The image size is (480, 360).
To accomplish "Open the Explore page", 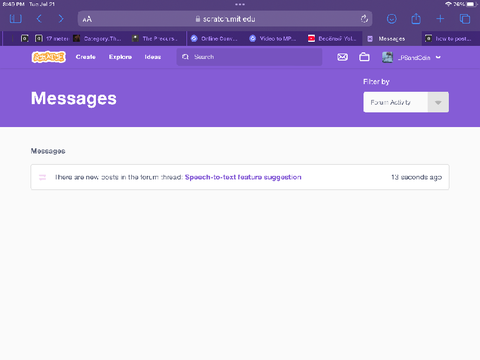I will 120,57.
